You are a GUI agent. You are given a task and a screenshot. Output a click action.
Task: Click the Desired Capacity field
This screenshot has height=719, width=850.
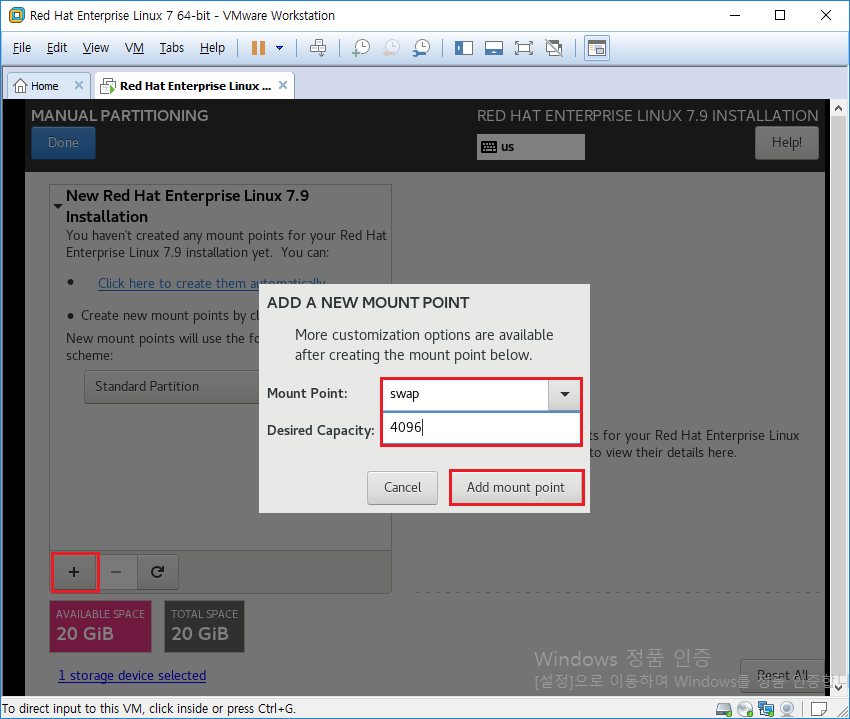[481, 428]
